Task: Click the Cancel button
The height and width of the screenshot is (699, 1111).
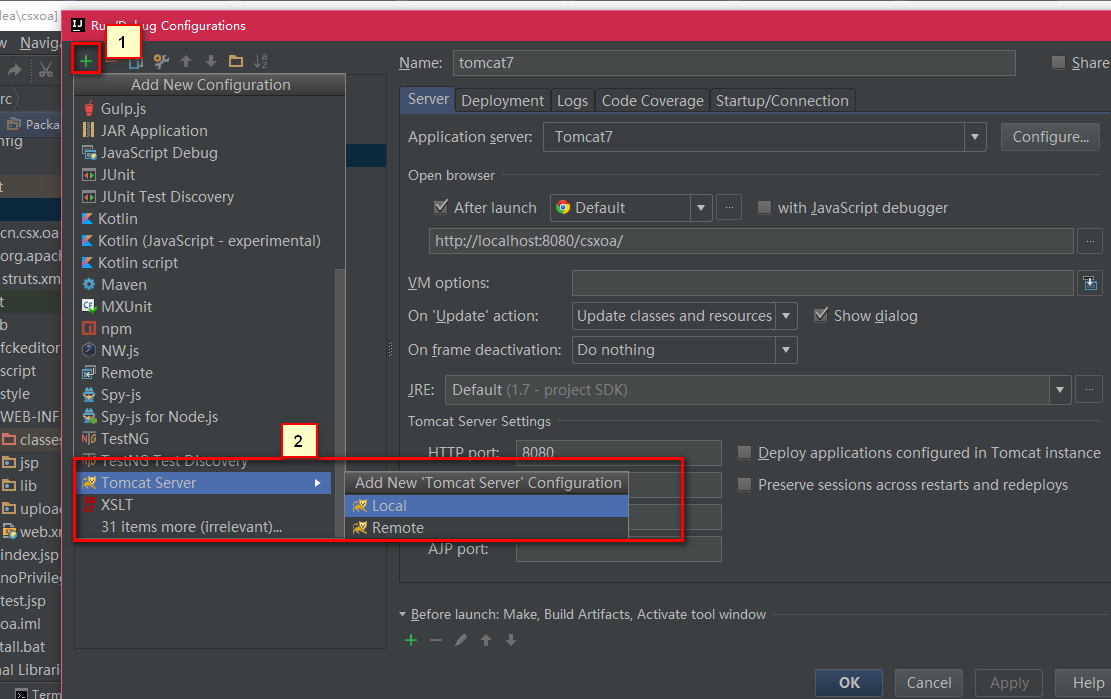Action: click(929, 683)
